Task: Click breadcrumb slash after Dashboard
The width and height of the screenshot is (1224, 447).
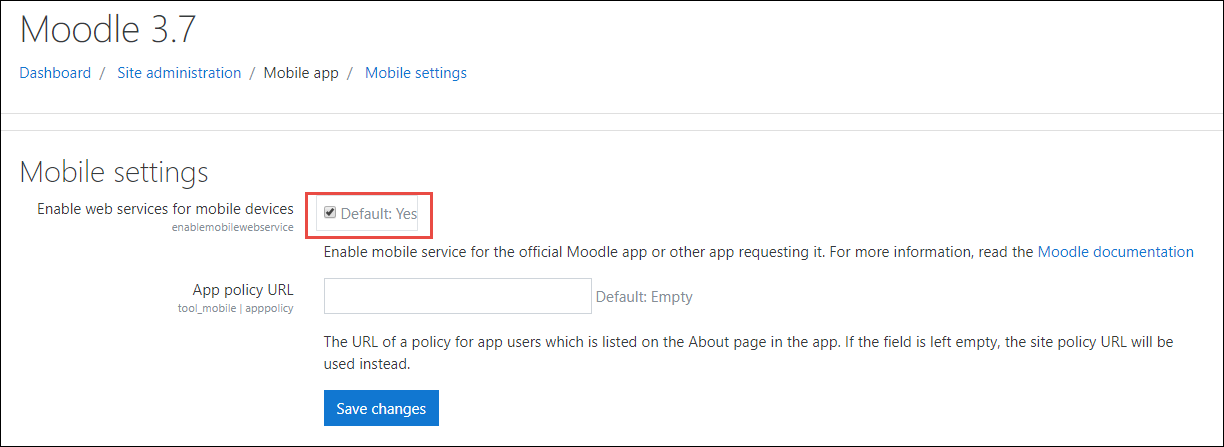Action: point(104,73)
